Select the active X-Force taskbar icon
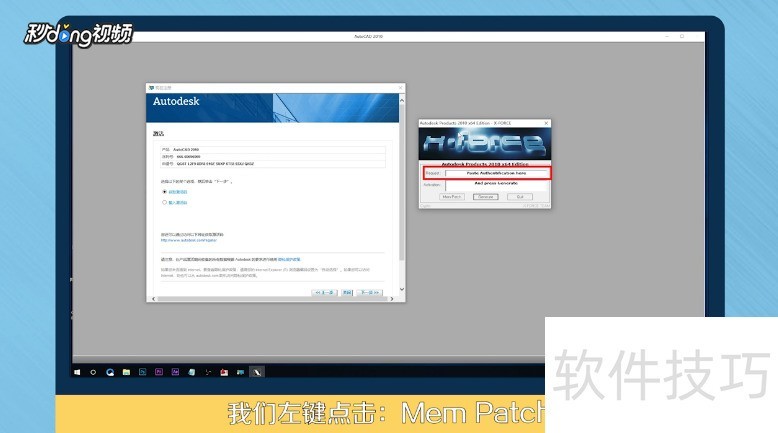Viewport: 778px width, 433px height. pos(257,372)
